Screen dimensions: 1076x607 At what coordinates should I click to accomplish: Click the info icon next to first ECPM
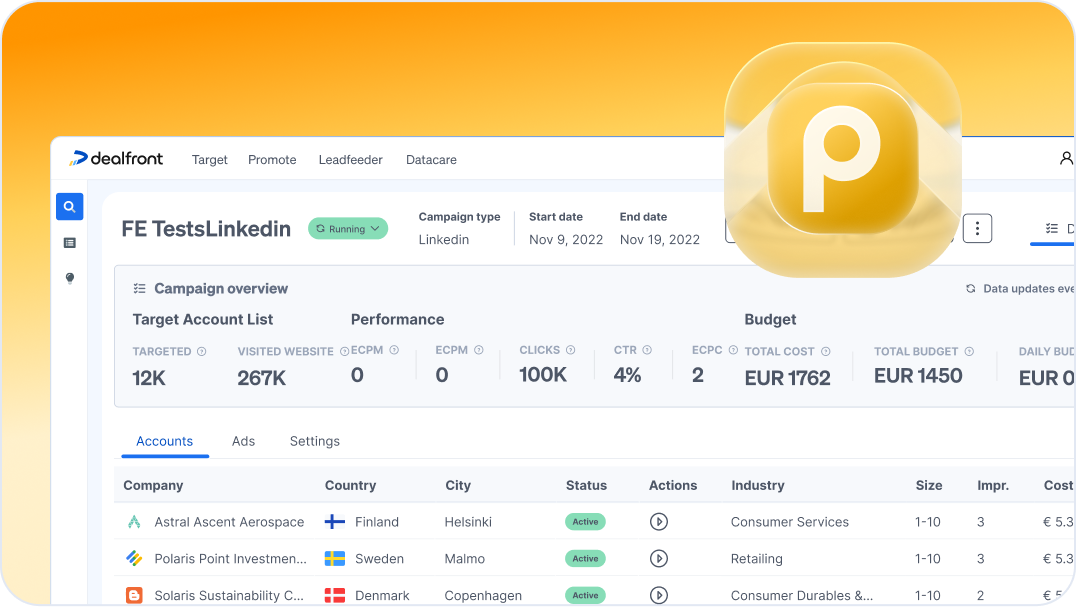point(394,350)
